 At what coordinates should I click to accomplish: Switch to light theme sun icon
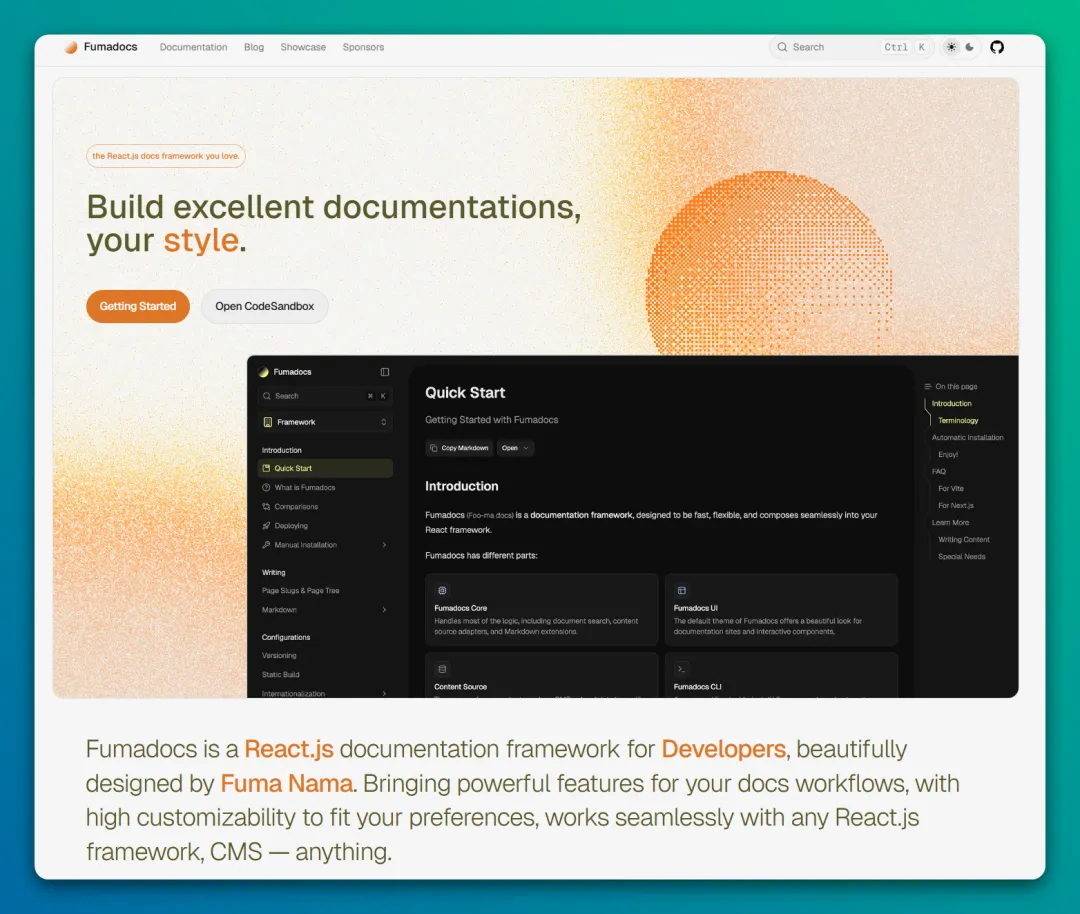click(951, 47)
